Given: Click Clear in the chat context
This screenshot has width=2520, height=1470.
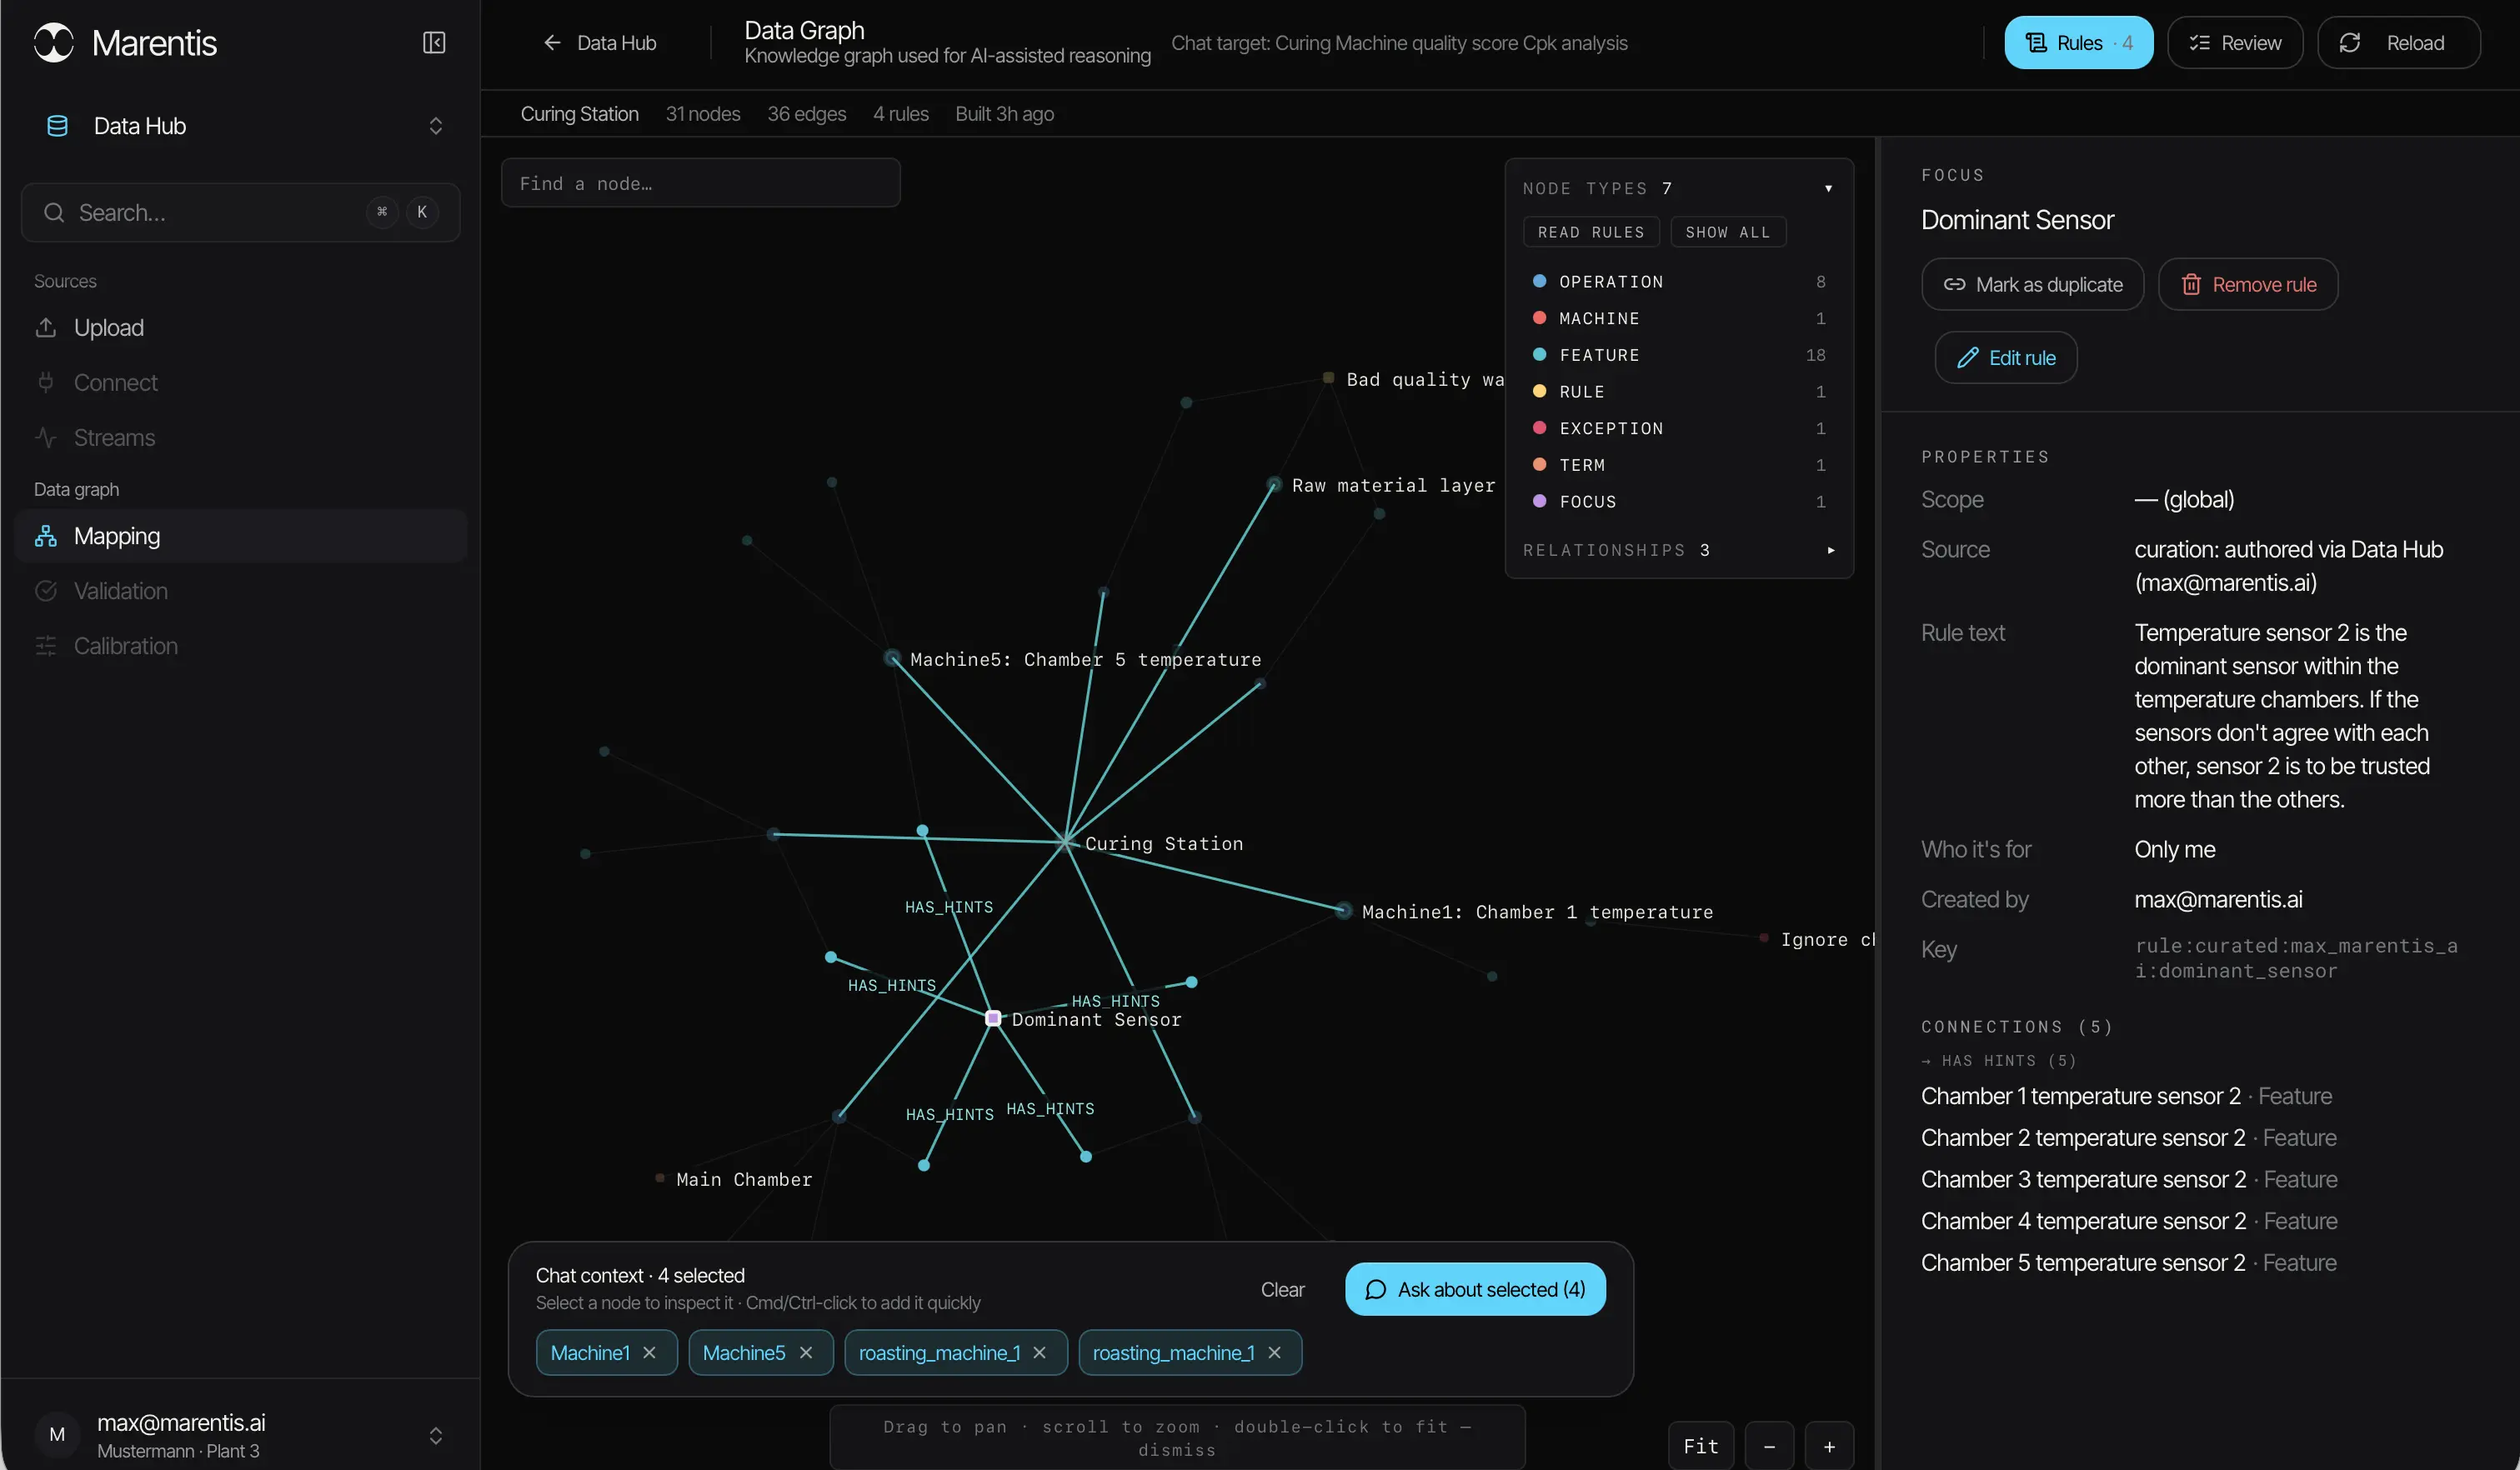Looking at the screenshot, I should pyautogui.click(x=1282, y=1290).
